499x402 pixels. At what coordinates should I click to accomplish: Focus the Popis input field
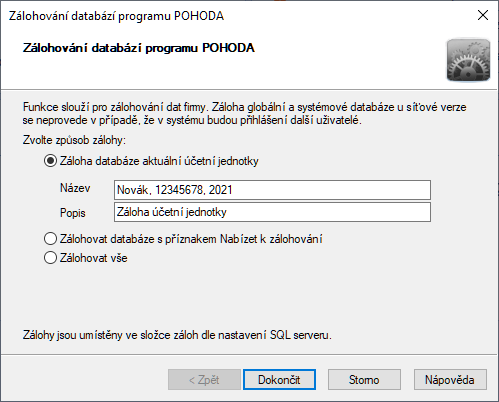click(x=272, y=212)
